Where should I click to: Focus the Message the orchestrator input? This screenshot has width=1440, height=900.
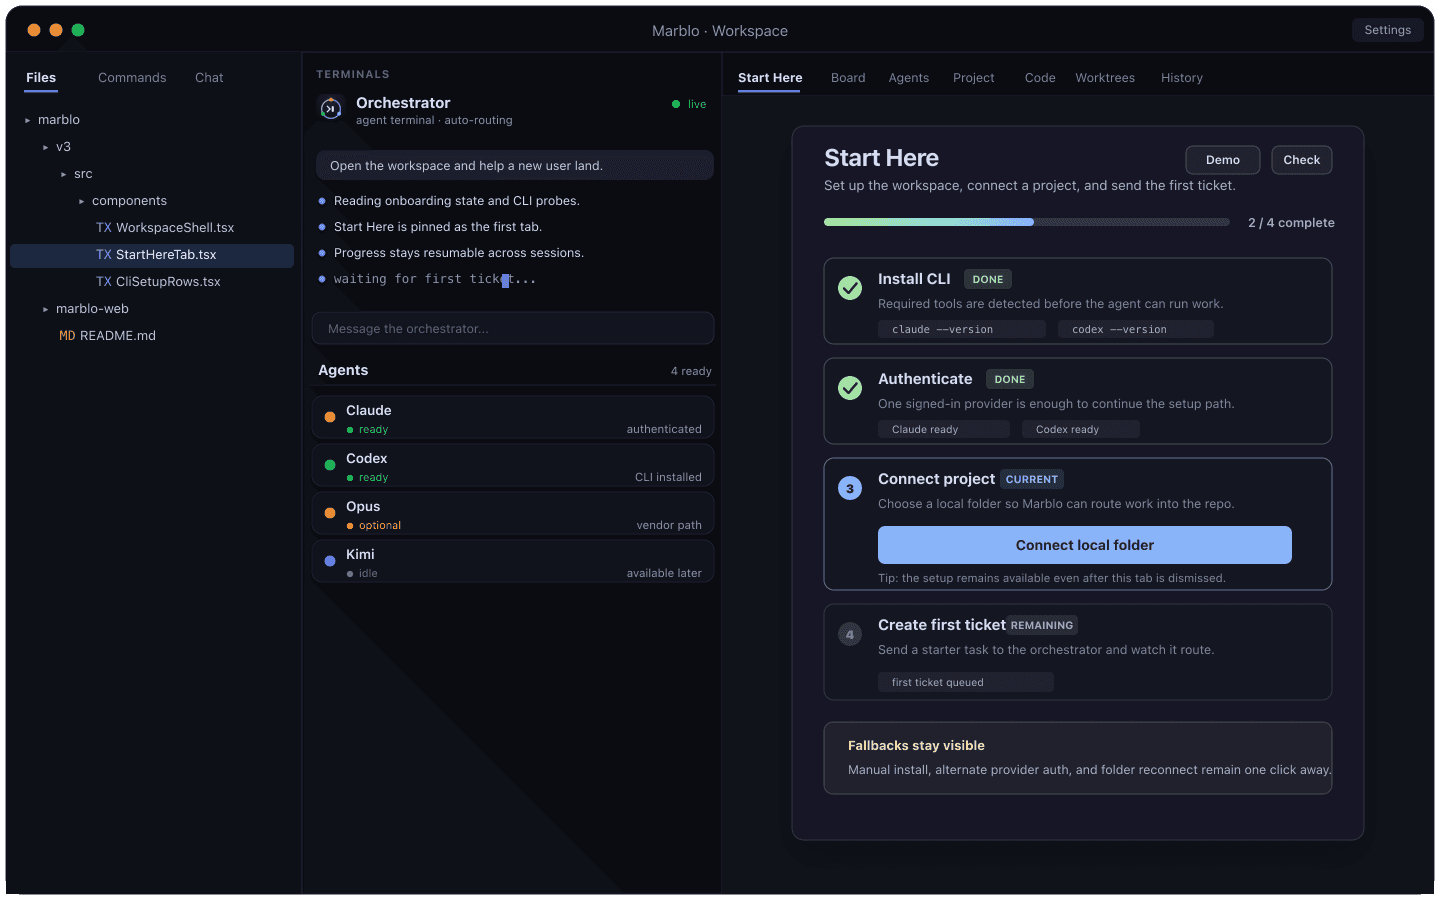point(513,328)
